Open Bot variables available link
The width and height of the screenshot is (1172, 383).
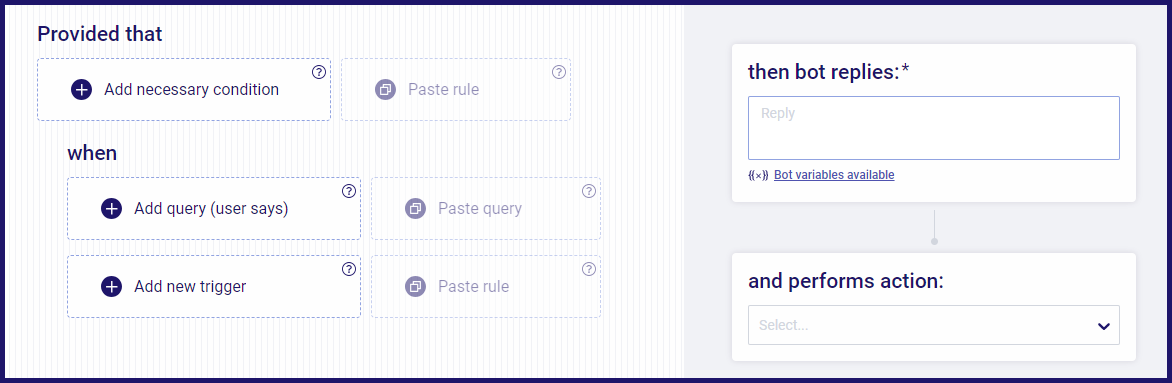[834, 175]
